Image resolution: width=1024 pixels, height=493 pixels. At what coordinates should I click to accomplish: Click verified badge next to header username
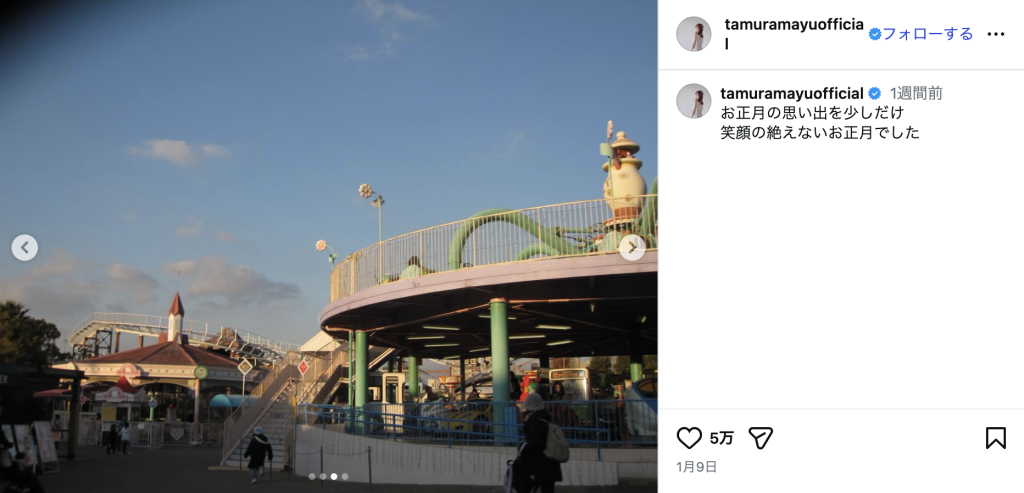click(x=875, y=34)
